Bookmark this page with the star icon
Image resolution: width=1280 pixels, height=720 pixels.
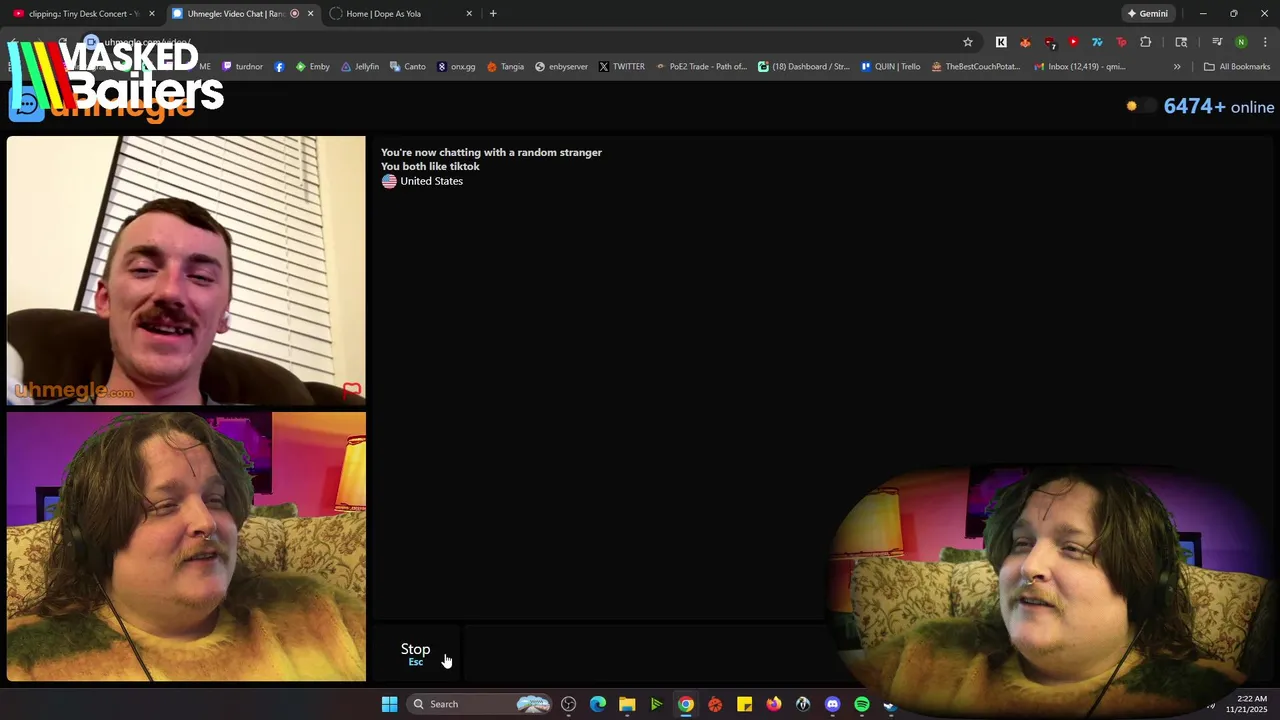[967, 42]
